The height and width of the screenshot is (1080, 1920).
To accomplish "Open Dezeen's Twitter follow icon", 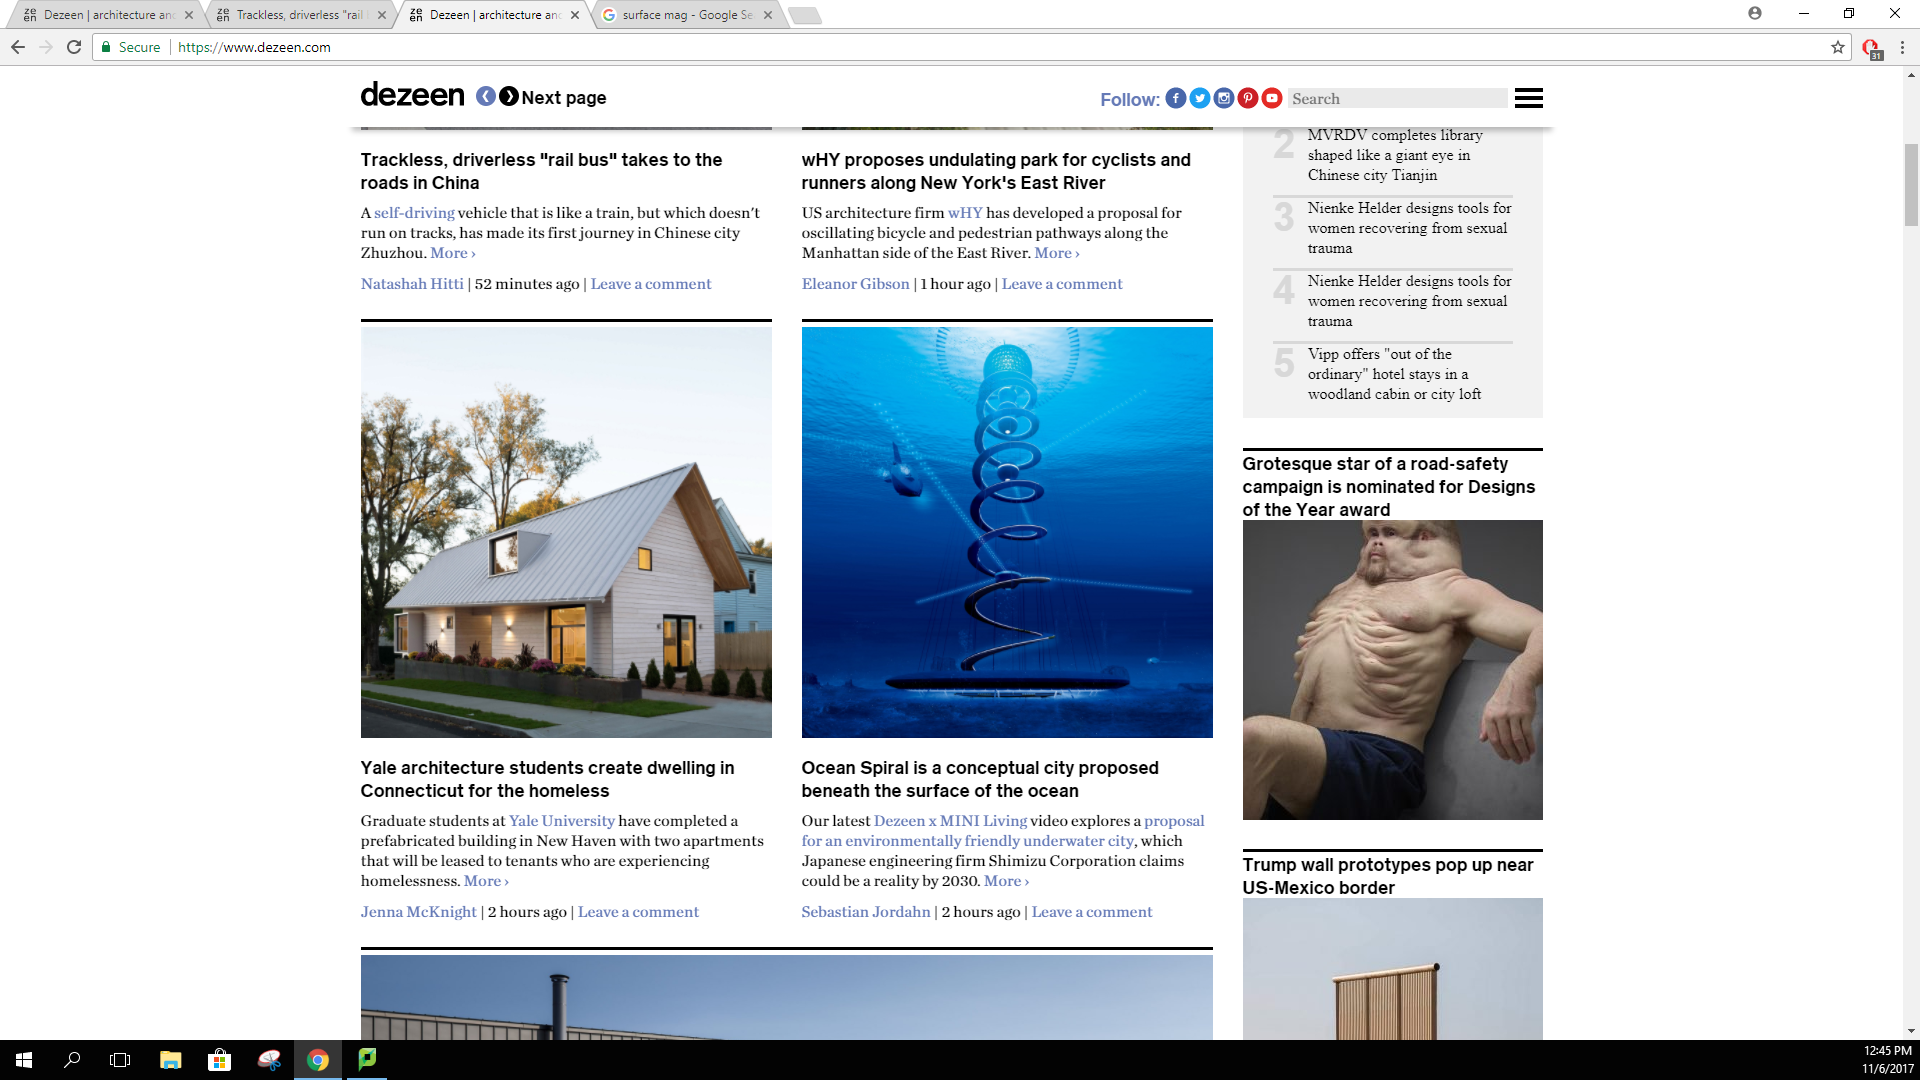I will pyautogui.click(x=1200, y=98).
